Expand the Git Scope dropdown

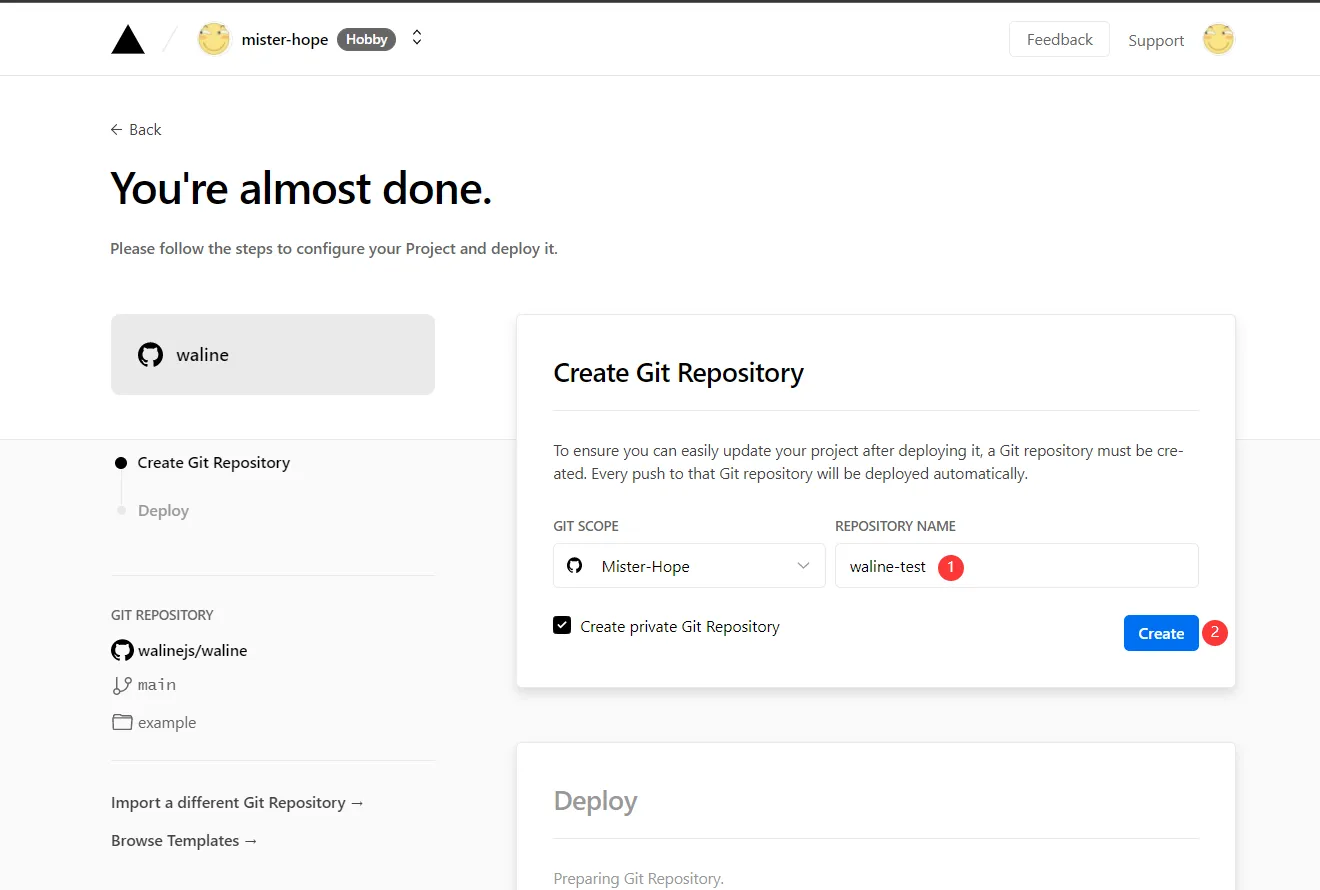pos(803,566)
